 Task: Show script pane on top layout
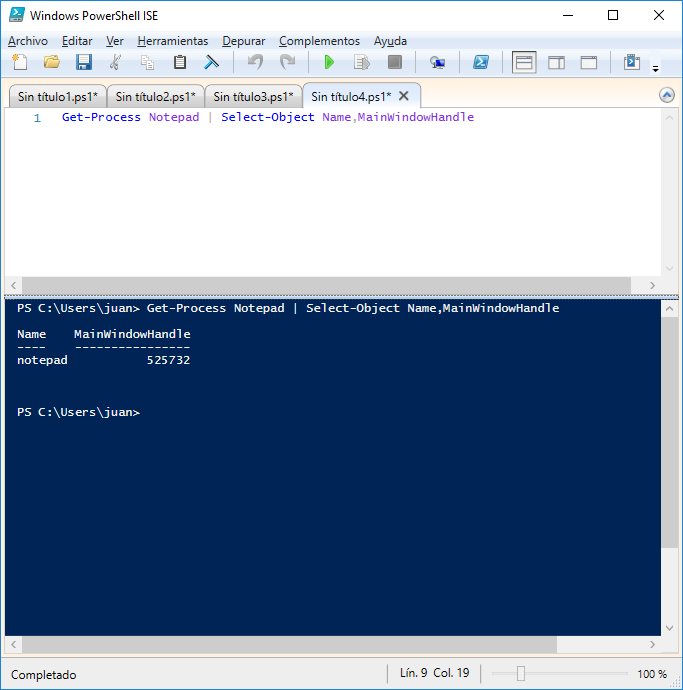524,62
